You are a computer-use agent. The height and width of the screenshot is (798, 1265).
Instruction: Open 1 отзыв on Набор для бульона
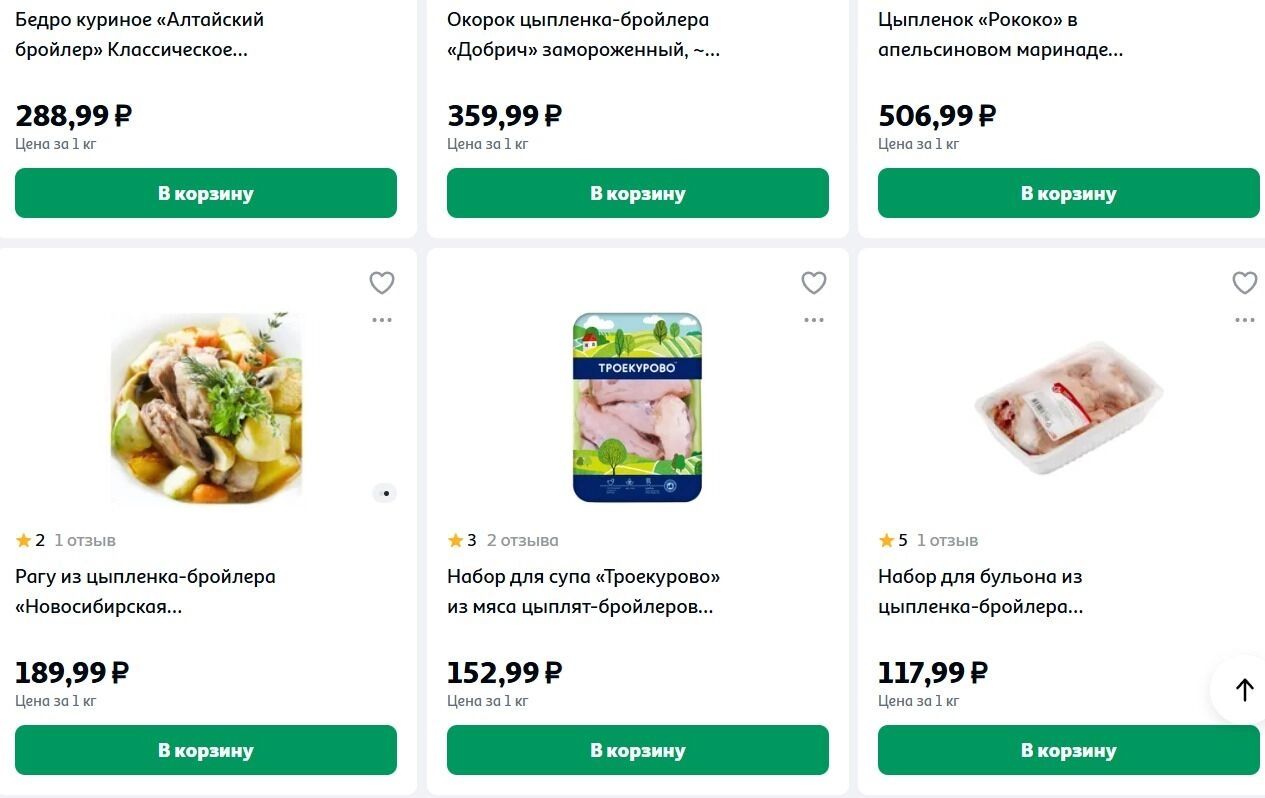(947, 541)
